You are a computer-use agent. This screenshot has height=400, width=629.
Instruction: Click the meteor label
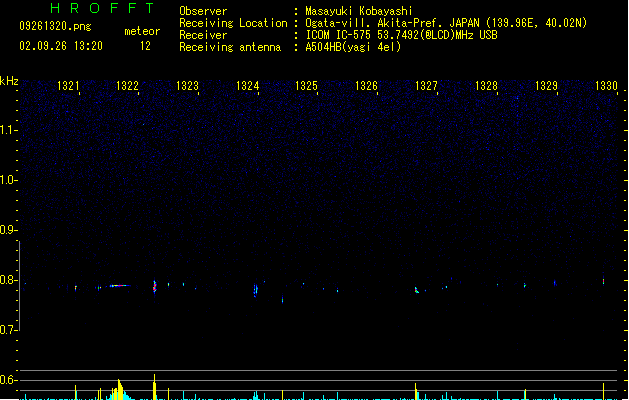[142, 31]
